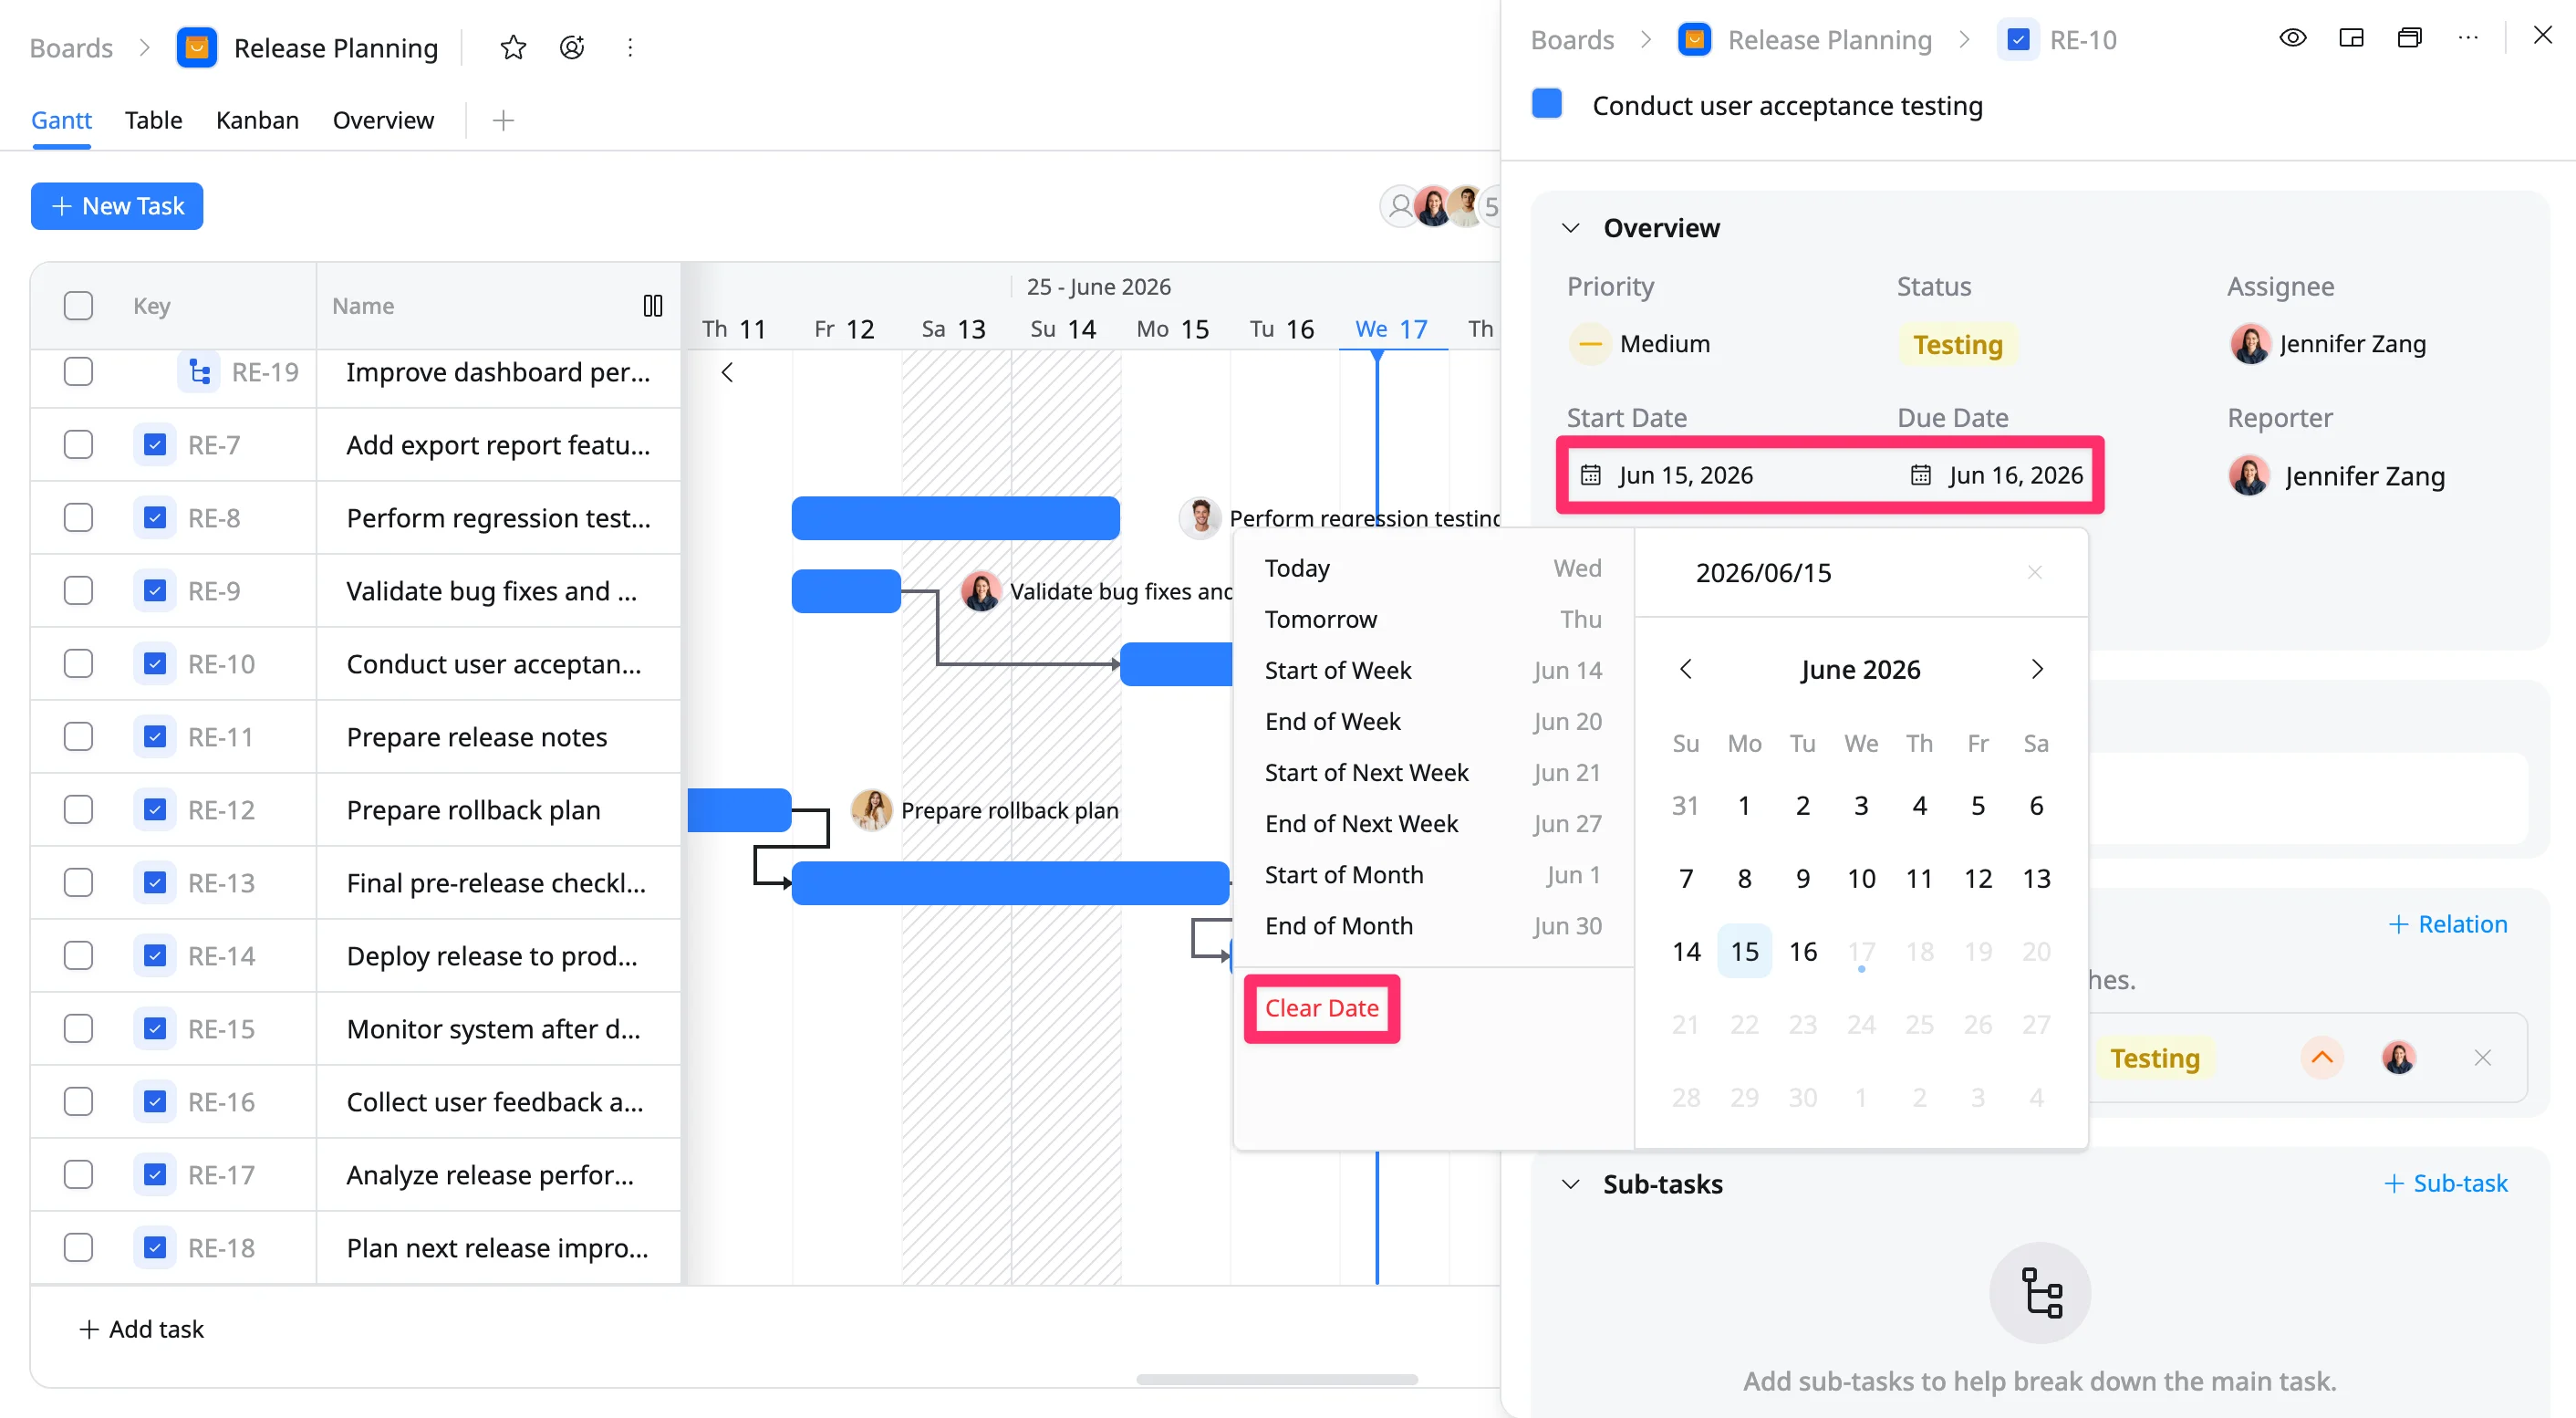Select the RE-18 row checkbox
The width and height of the screenshot is (2576, 1418).
click(x=78, y=1248)
